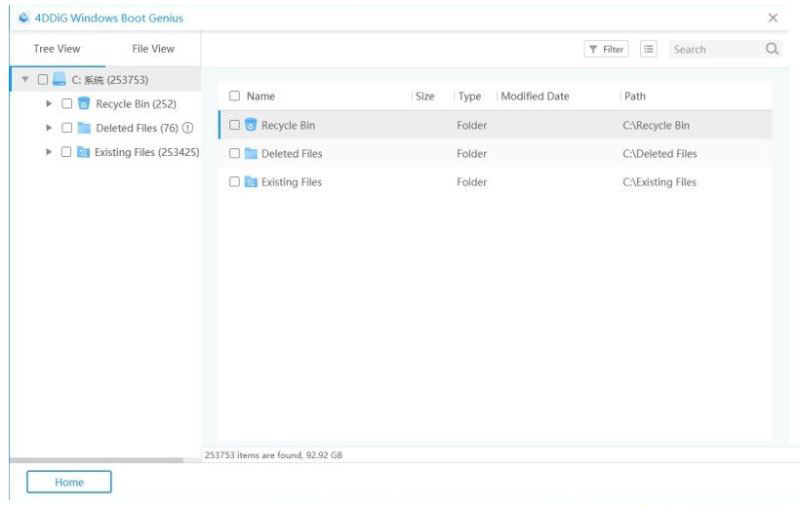Screen dimensions: 800x508
Task: Click the Existing Files folder icon in list
Action: pos(251,182)
